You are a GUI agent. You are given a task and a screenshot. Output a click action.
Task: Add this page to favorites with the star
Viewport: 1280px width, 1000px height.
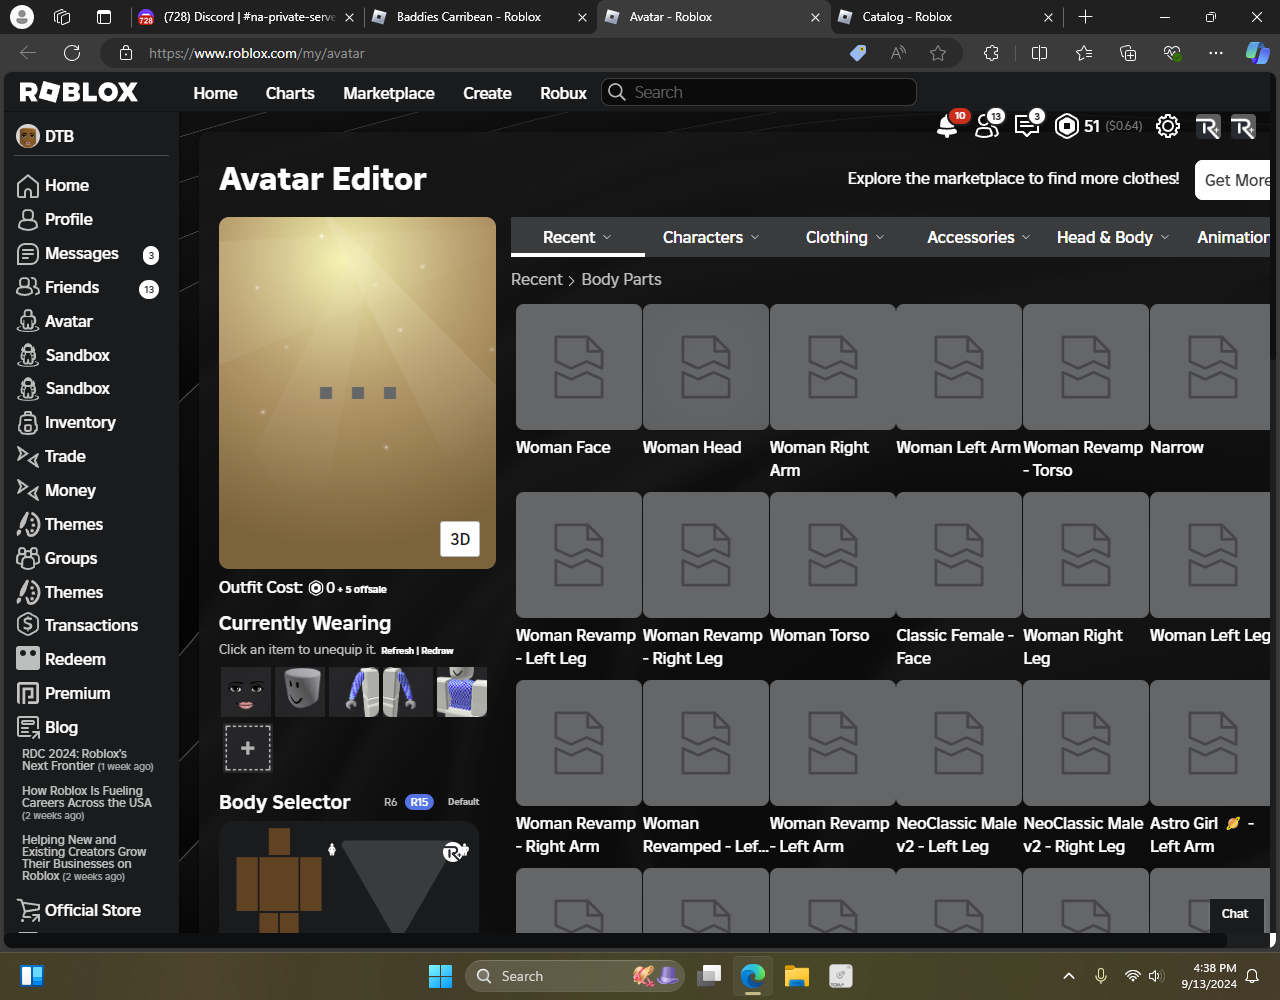point(938,53)
